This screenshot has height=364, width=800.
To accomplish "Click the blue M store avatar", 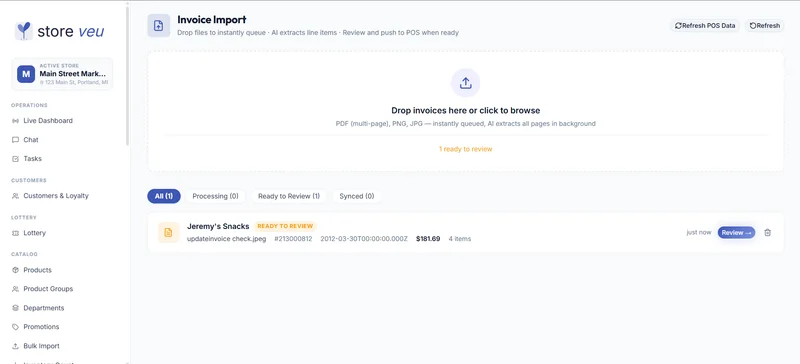I will 26,74.
